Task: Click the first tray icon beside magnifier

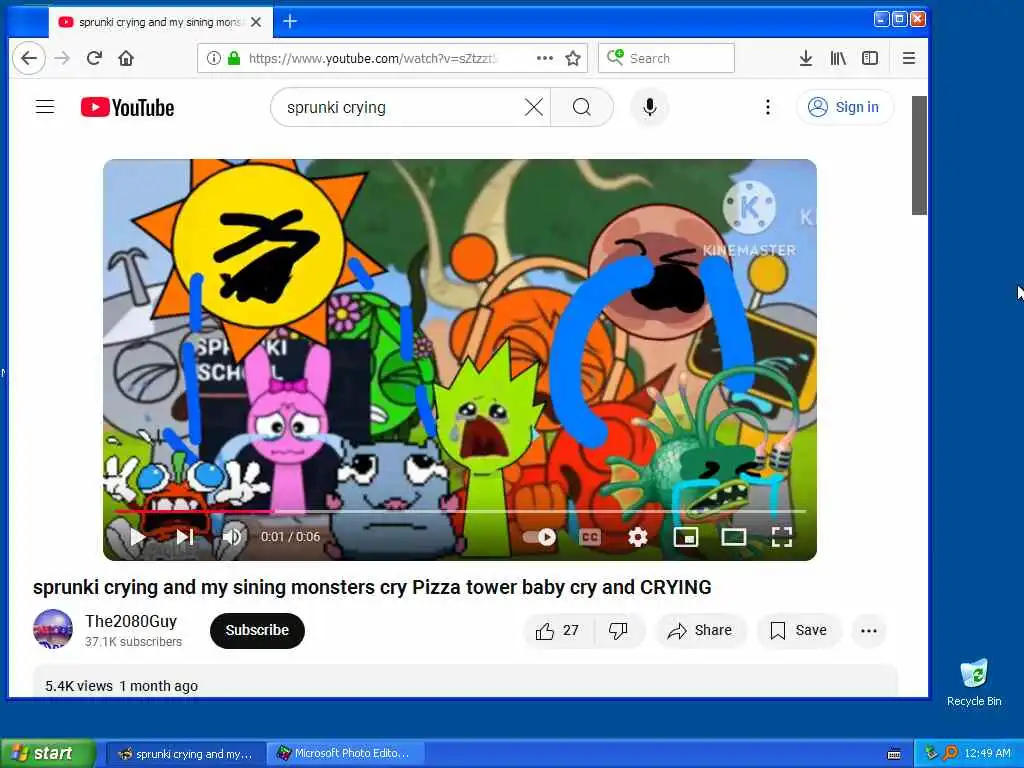Action: pos(931,753)
